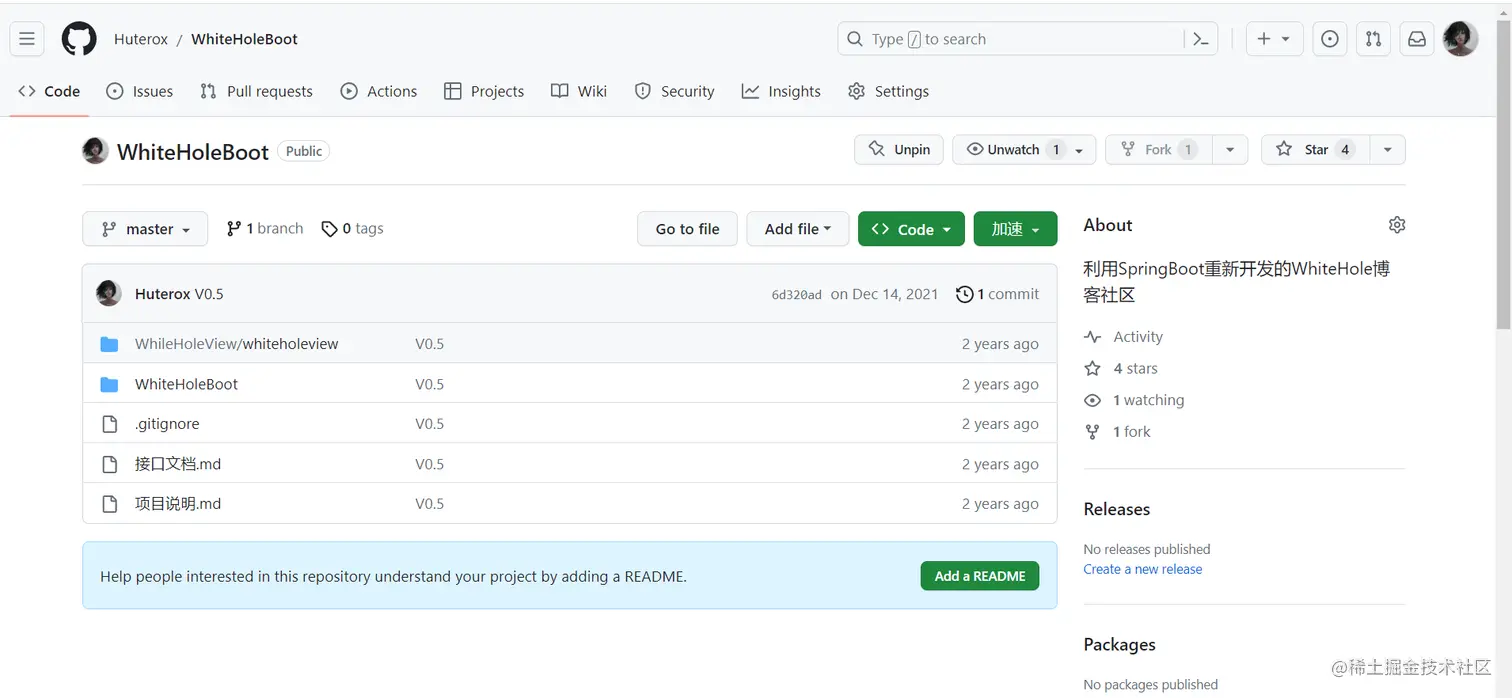This screenshot has height=698, width=1512.
Task: Open the Insights tab
Action: pos(781,91)
